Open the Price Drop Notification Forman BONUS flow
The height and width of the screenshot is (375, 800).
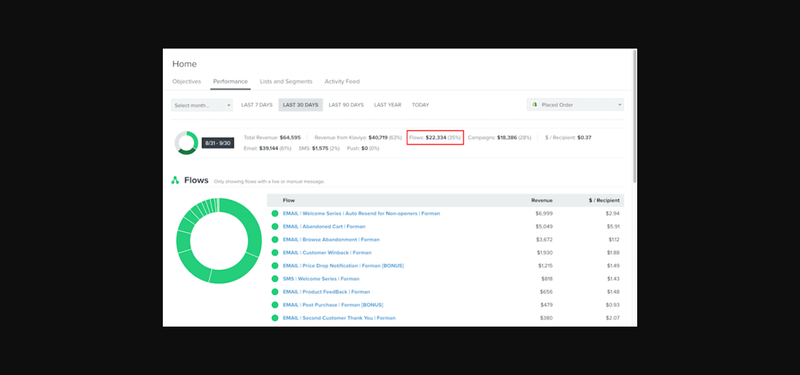point(343,266)
